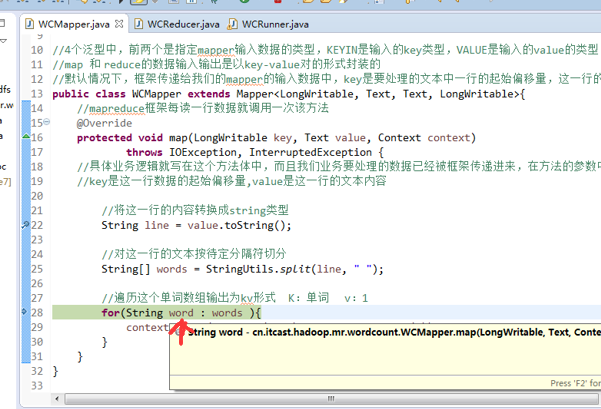The height and width of the screenshot is (409, 601).
Task: Click the 'words' array reference on line 28
Action: pos(227,313)
